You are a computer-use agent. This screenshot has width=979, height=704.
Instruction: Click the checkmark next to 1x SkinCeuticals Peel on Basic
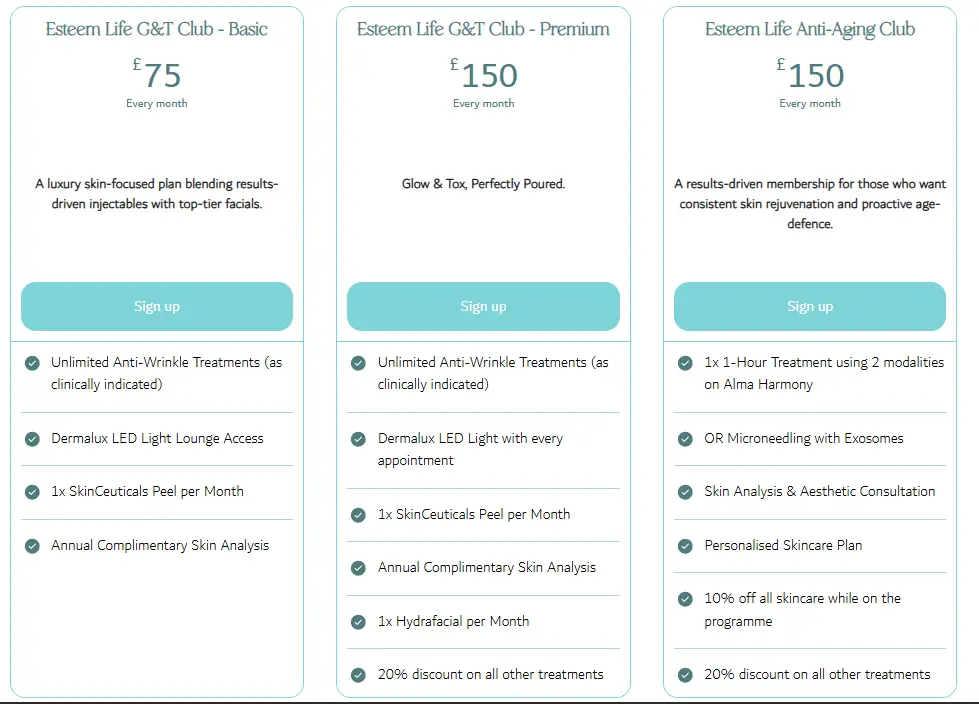[x=31, y=491]
